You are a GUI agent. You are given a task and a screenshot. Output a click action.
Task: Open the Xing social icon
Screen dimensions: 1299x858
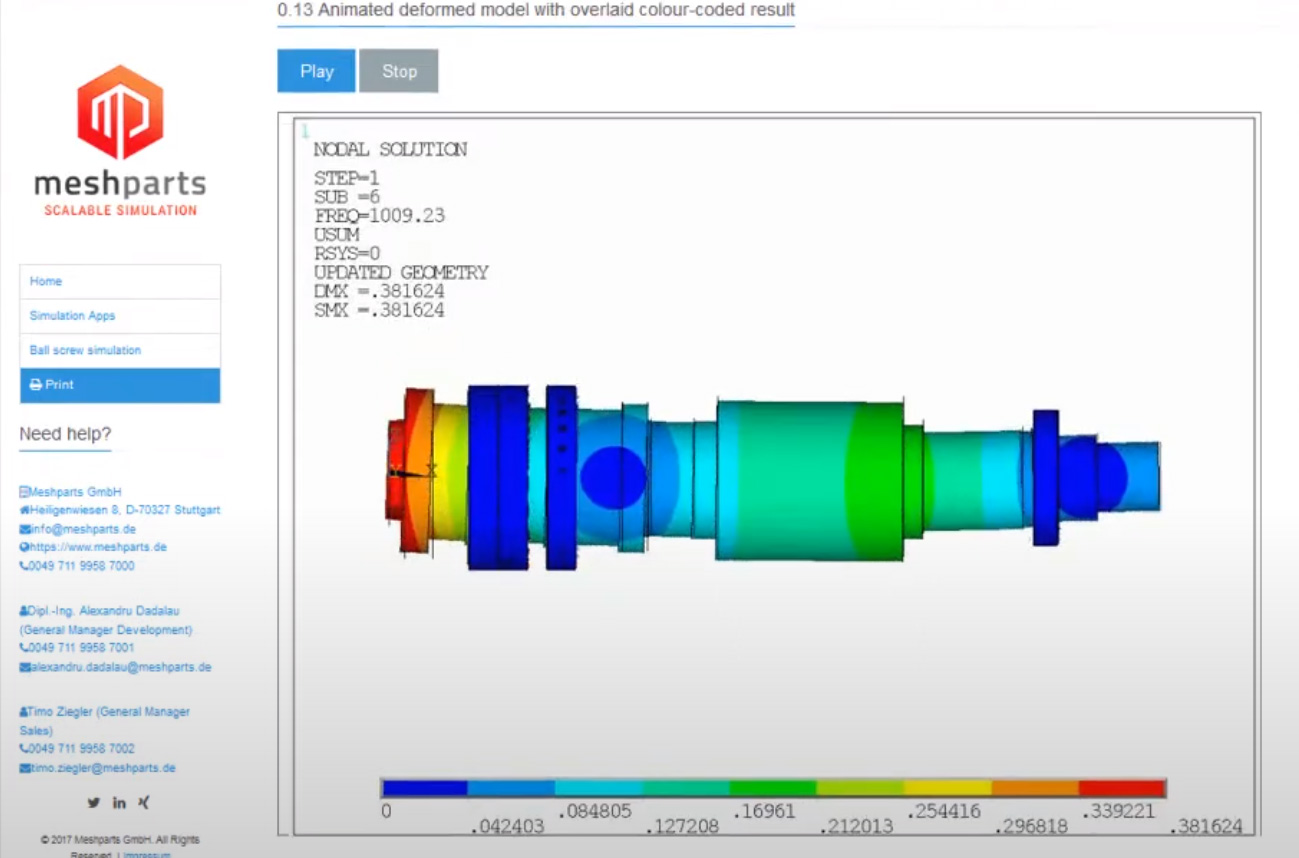tap(144, 802)
